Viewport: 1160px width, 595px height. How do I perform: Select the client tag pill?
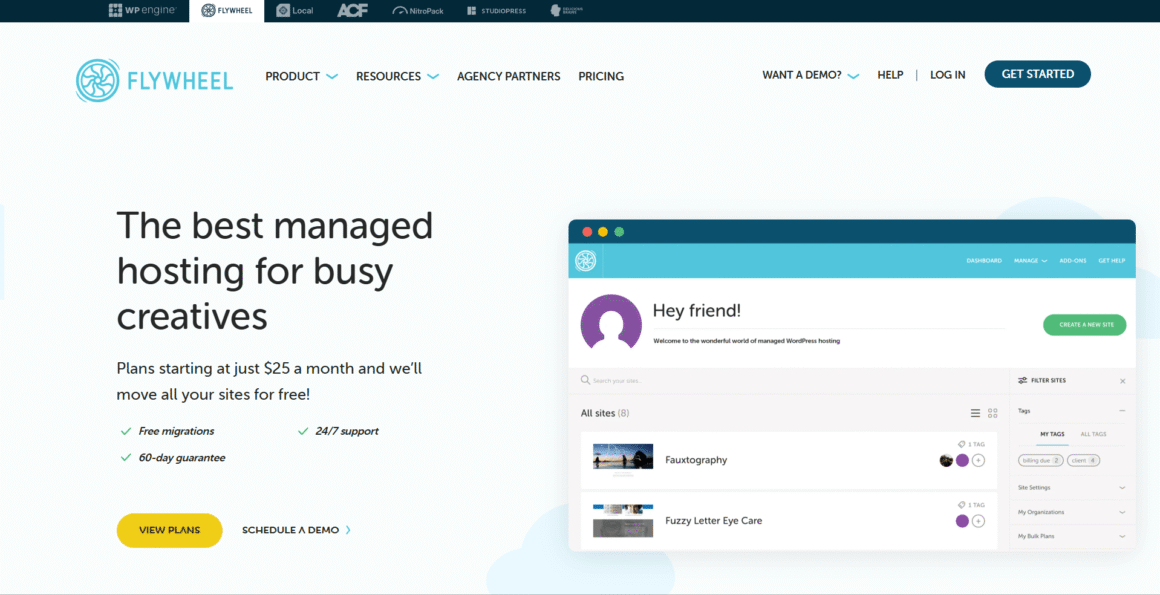(x=1083, y=460)
